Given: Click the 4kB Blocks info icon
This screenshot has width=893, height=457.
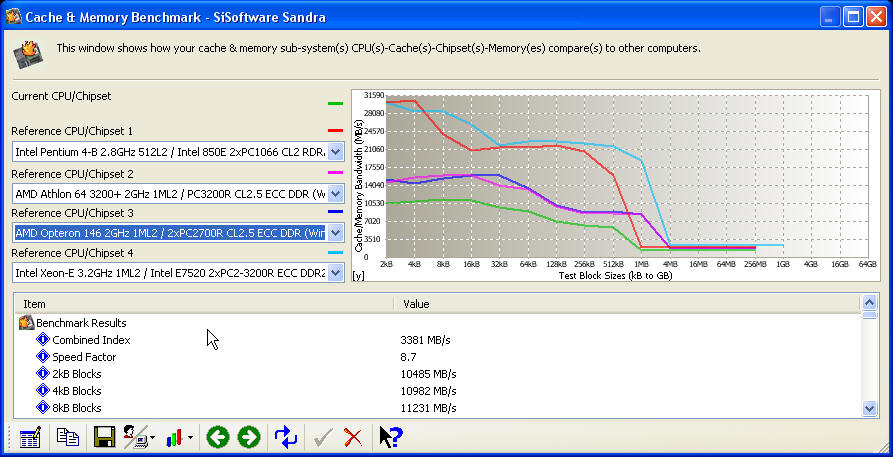Looking at the screenshot, I should tap(43, 391).
